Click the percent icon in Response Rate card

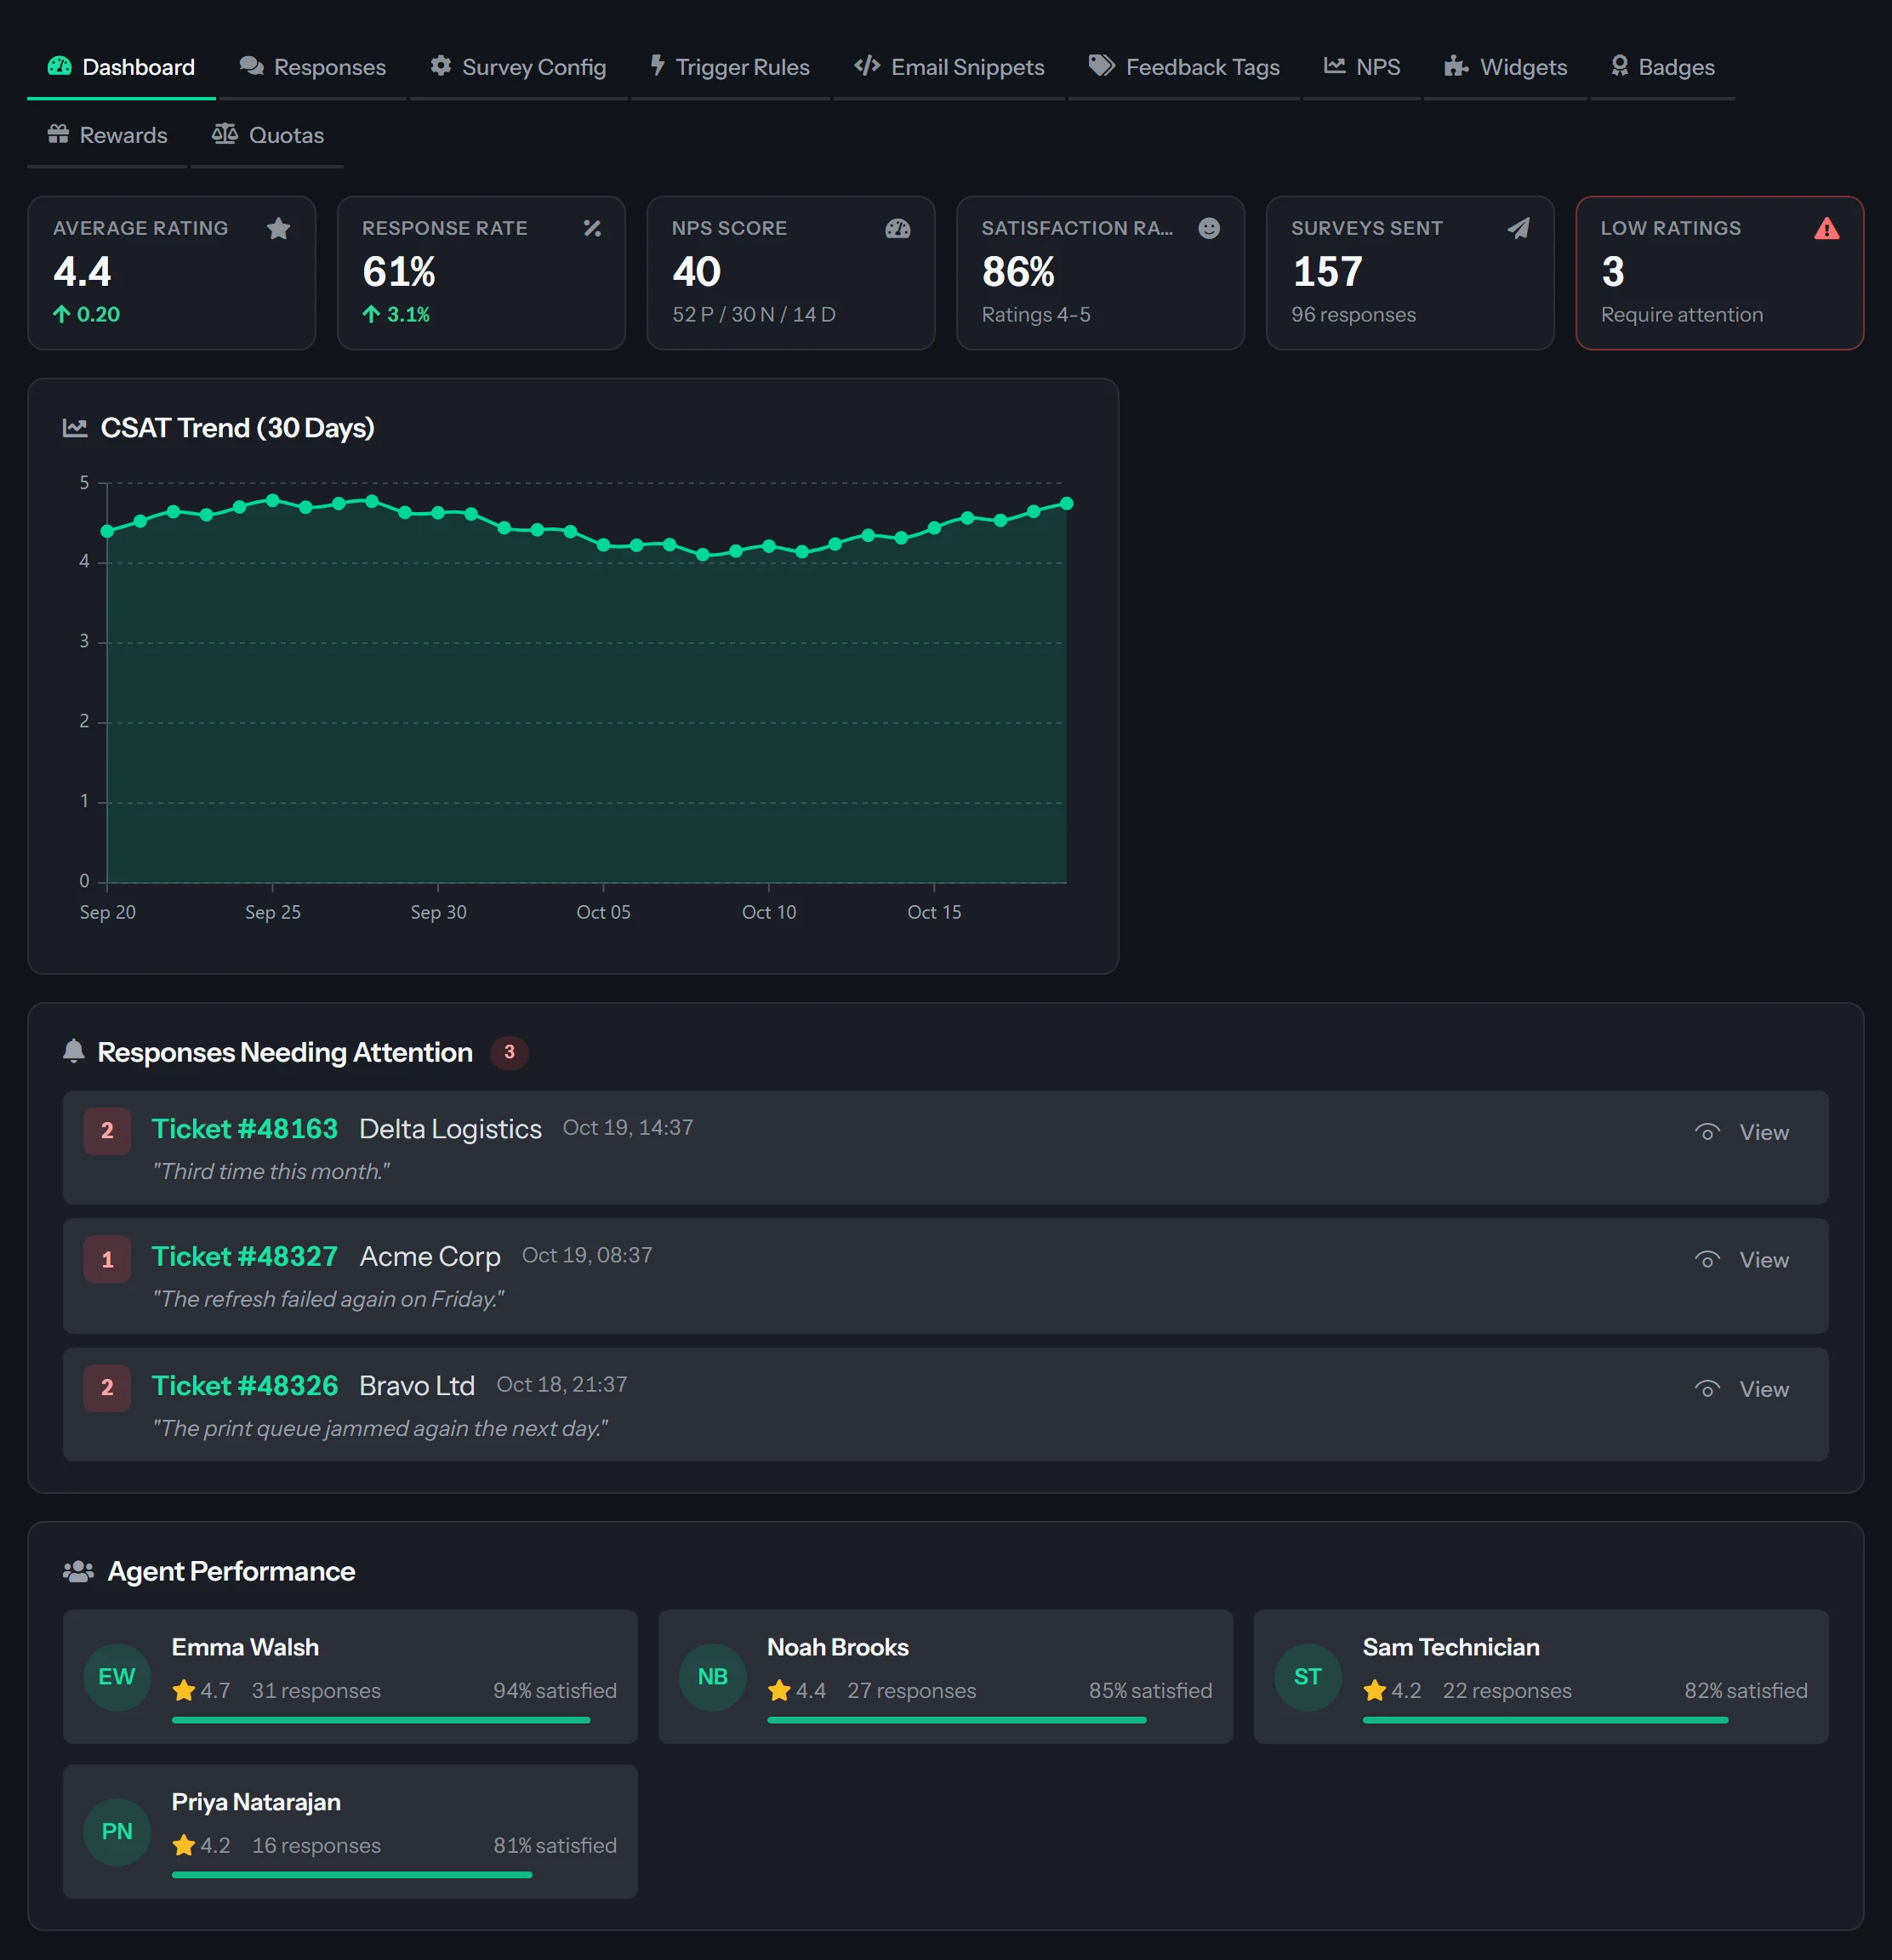pos(592,229)
